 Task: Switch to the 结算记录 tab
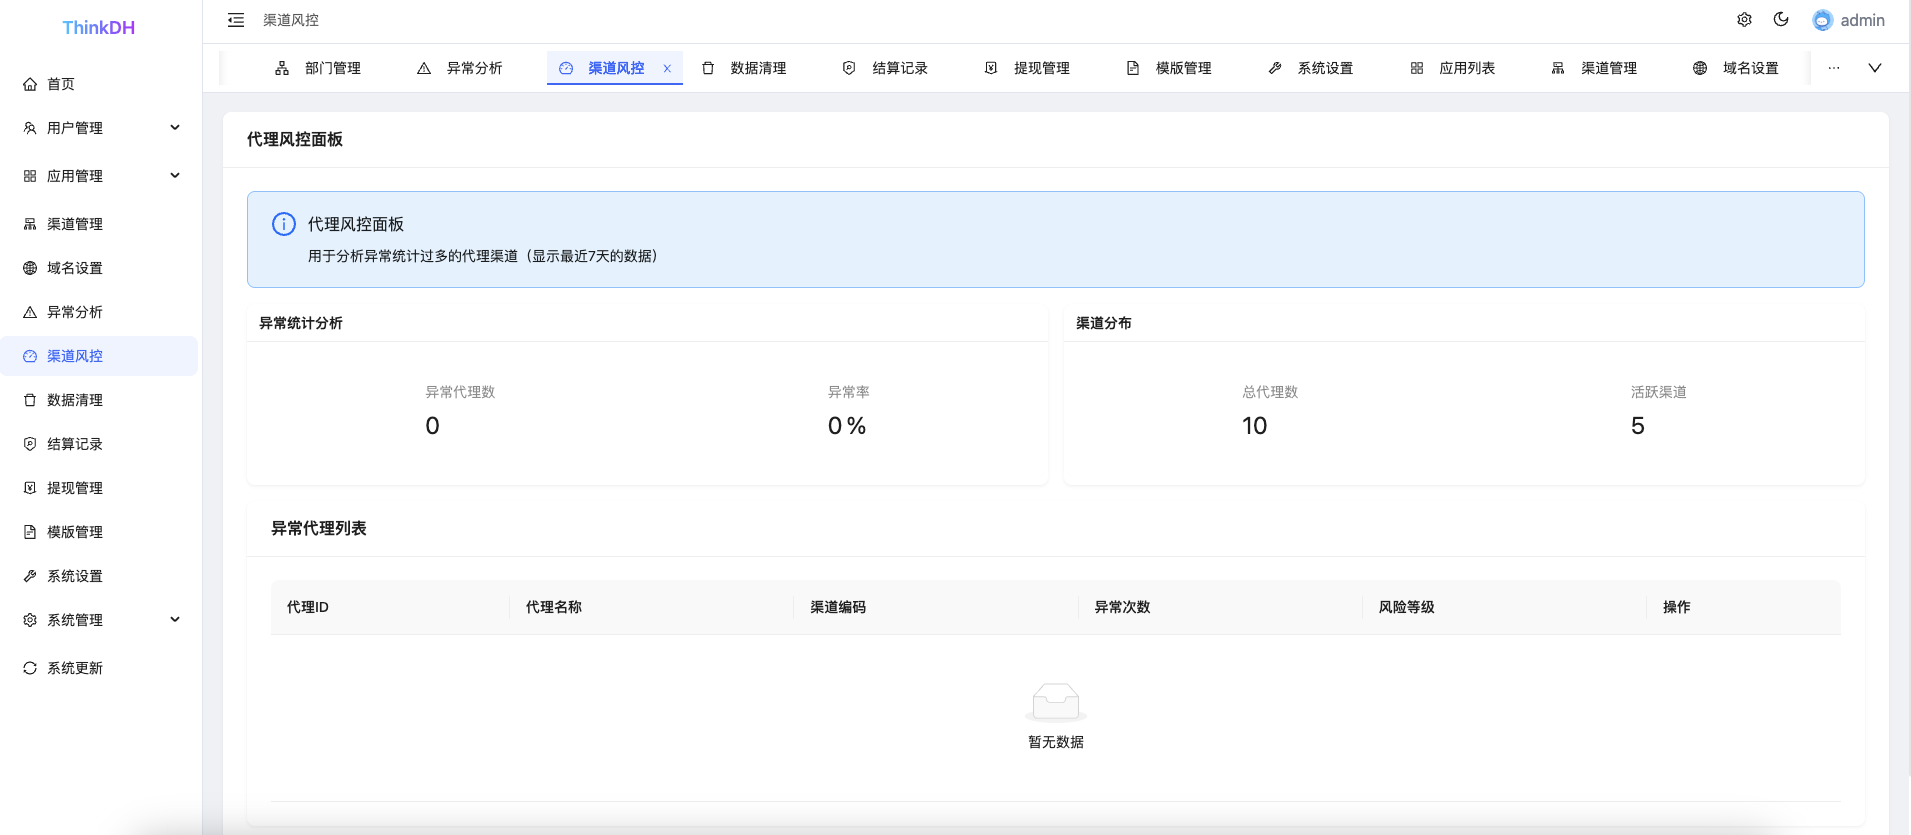tap(886, 68)
